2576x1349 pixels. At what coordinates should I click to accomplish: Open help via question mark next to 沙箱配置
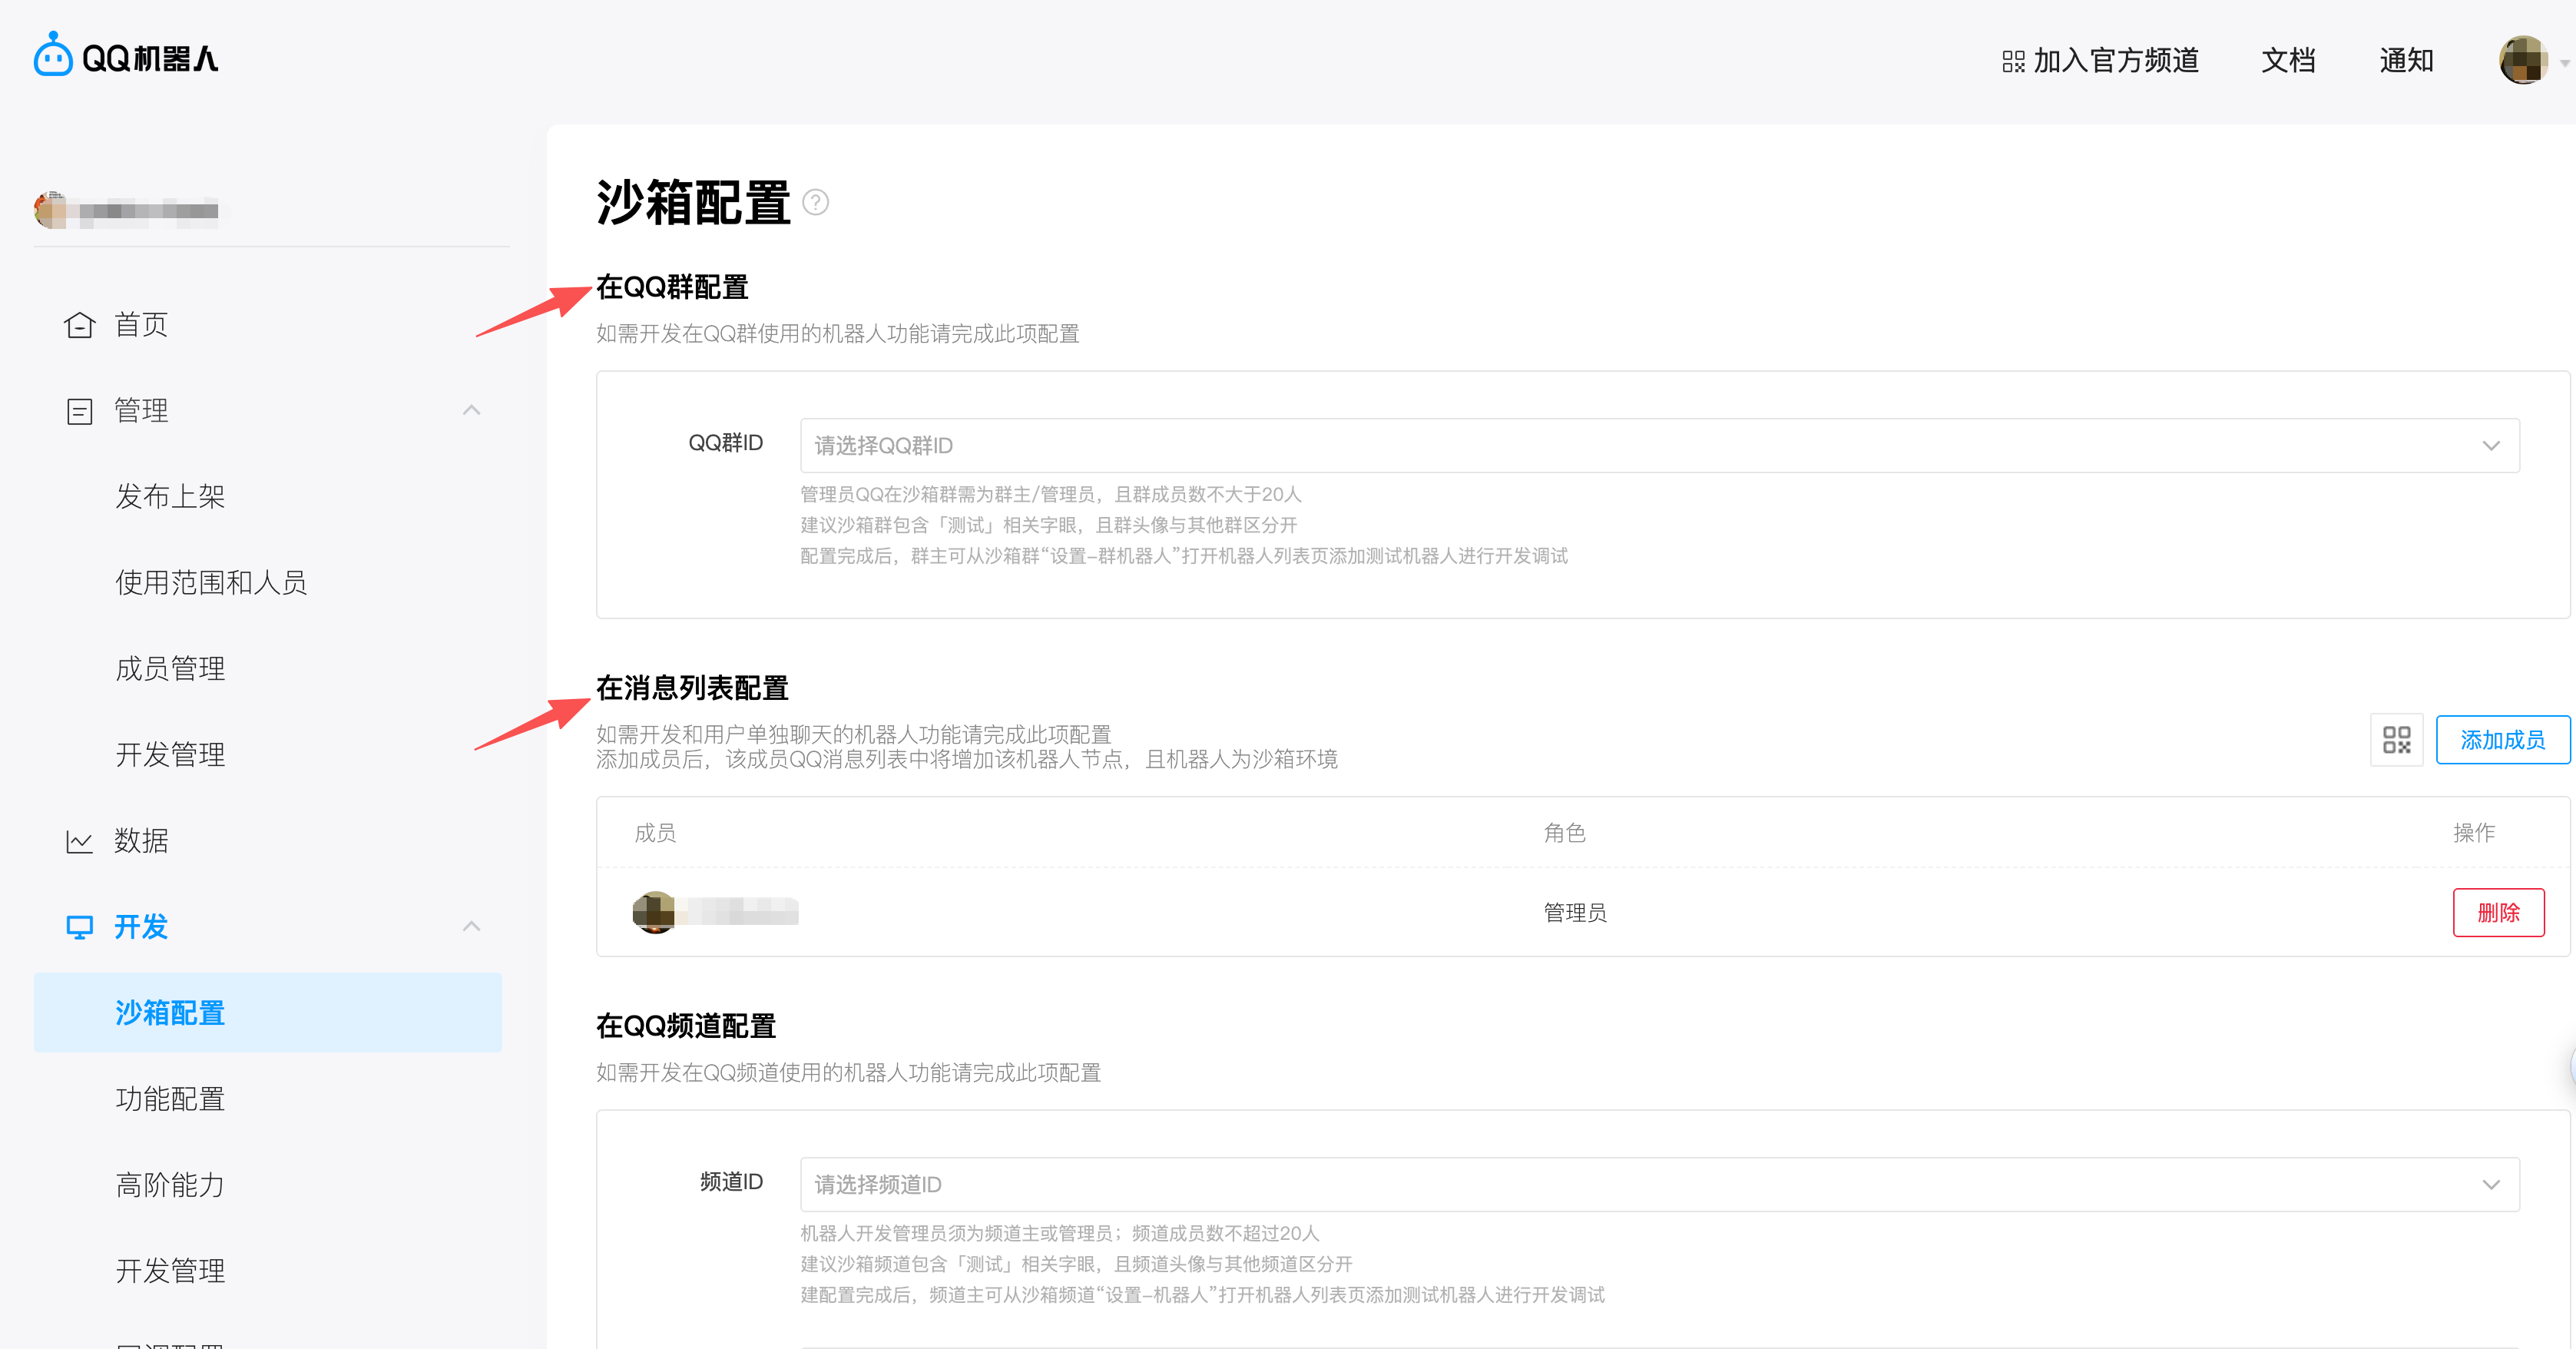[817, 204]
